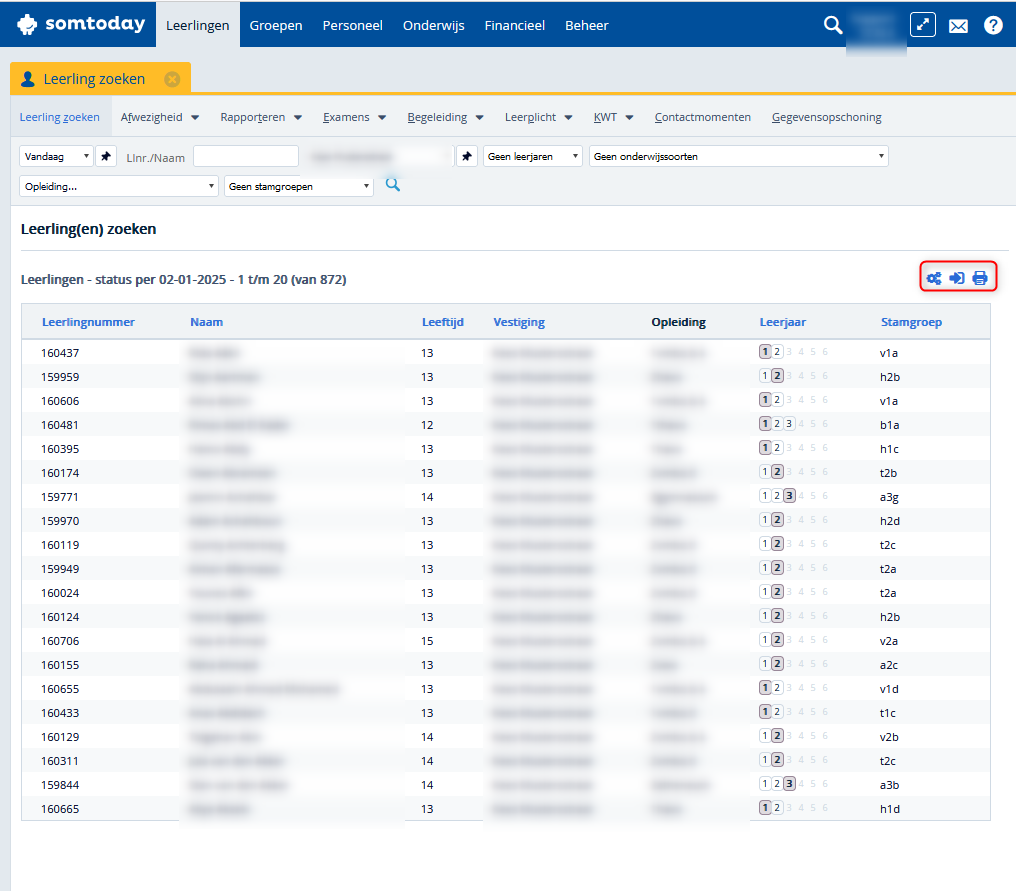1016x891 pixels.
Task: Open student row 159970
Action: point(505,520)
